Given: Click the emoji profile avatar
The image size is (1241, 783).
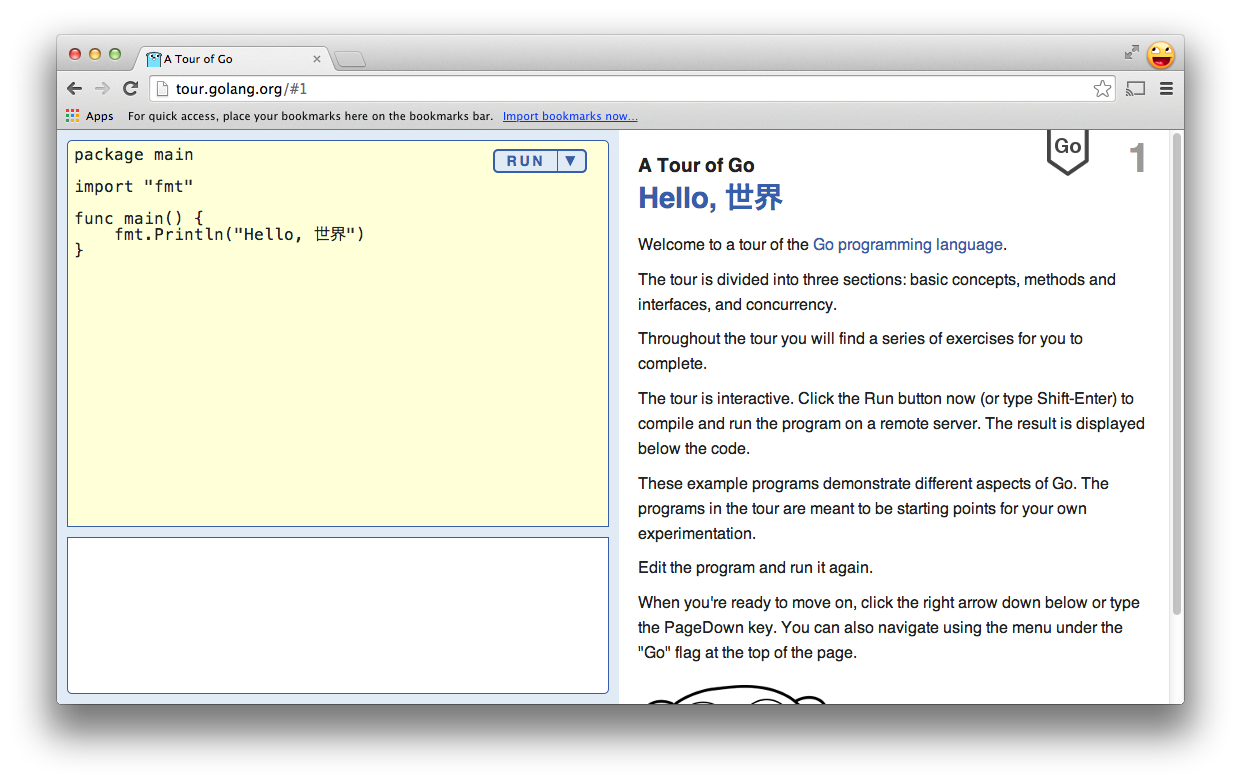Looking at the screenshot, I should point(1160,54).
